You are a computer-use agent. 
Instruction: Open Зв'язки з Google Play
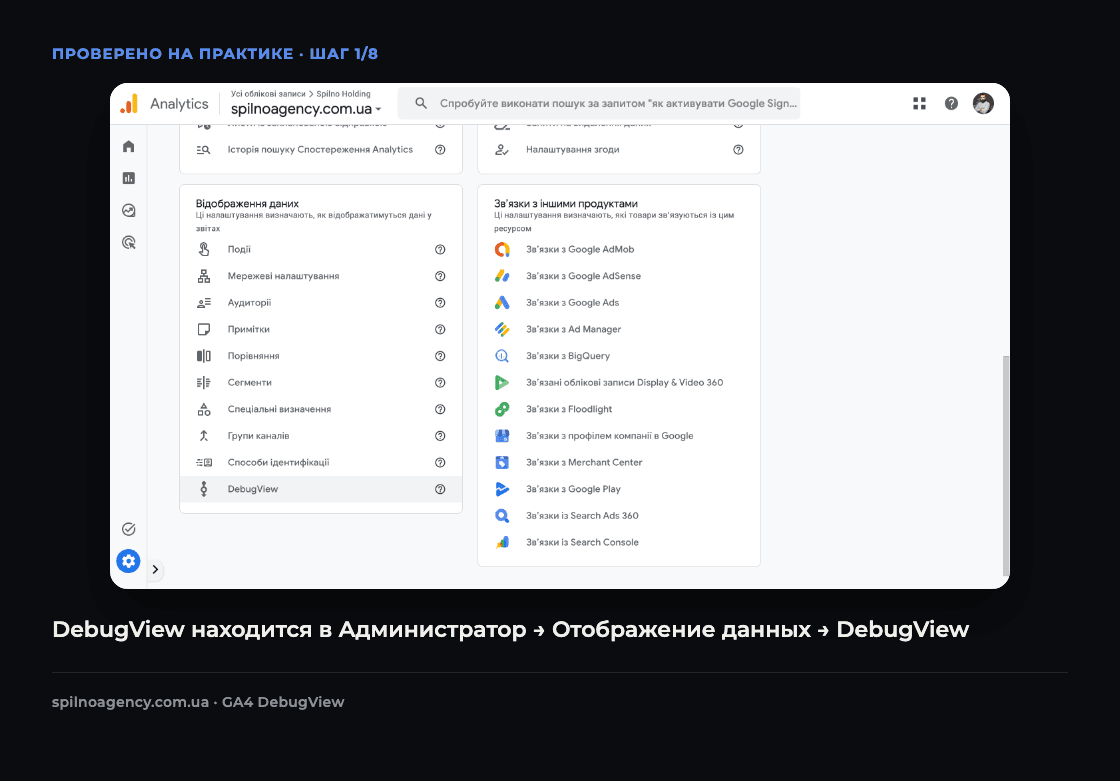(x=619, y=489)
